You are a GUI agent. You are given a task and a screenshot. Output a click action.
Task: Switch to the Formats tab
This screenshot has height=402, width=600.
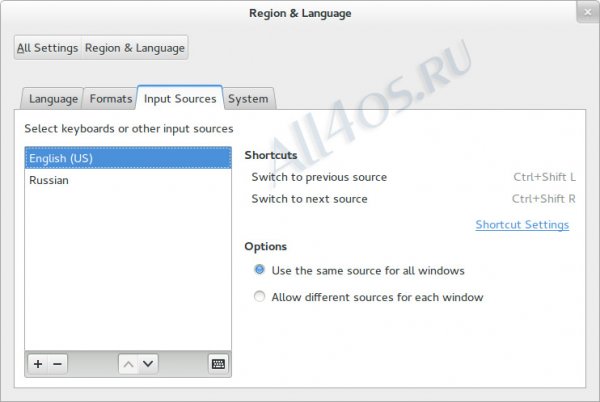111,99
